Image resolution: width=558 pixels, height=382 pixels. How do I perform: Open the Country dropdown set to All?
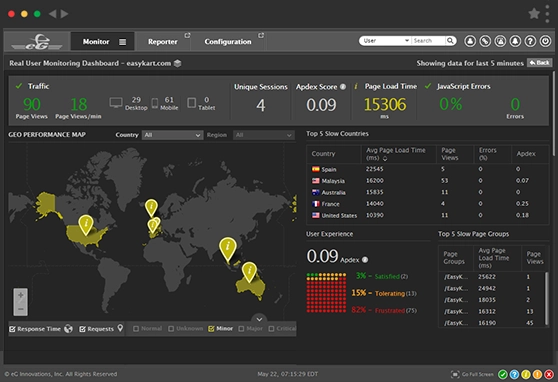click(172, 135)
